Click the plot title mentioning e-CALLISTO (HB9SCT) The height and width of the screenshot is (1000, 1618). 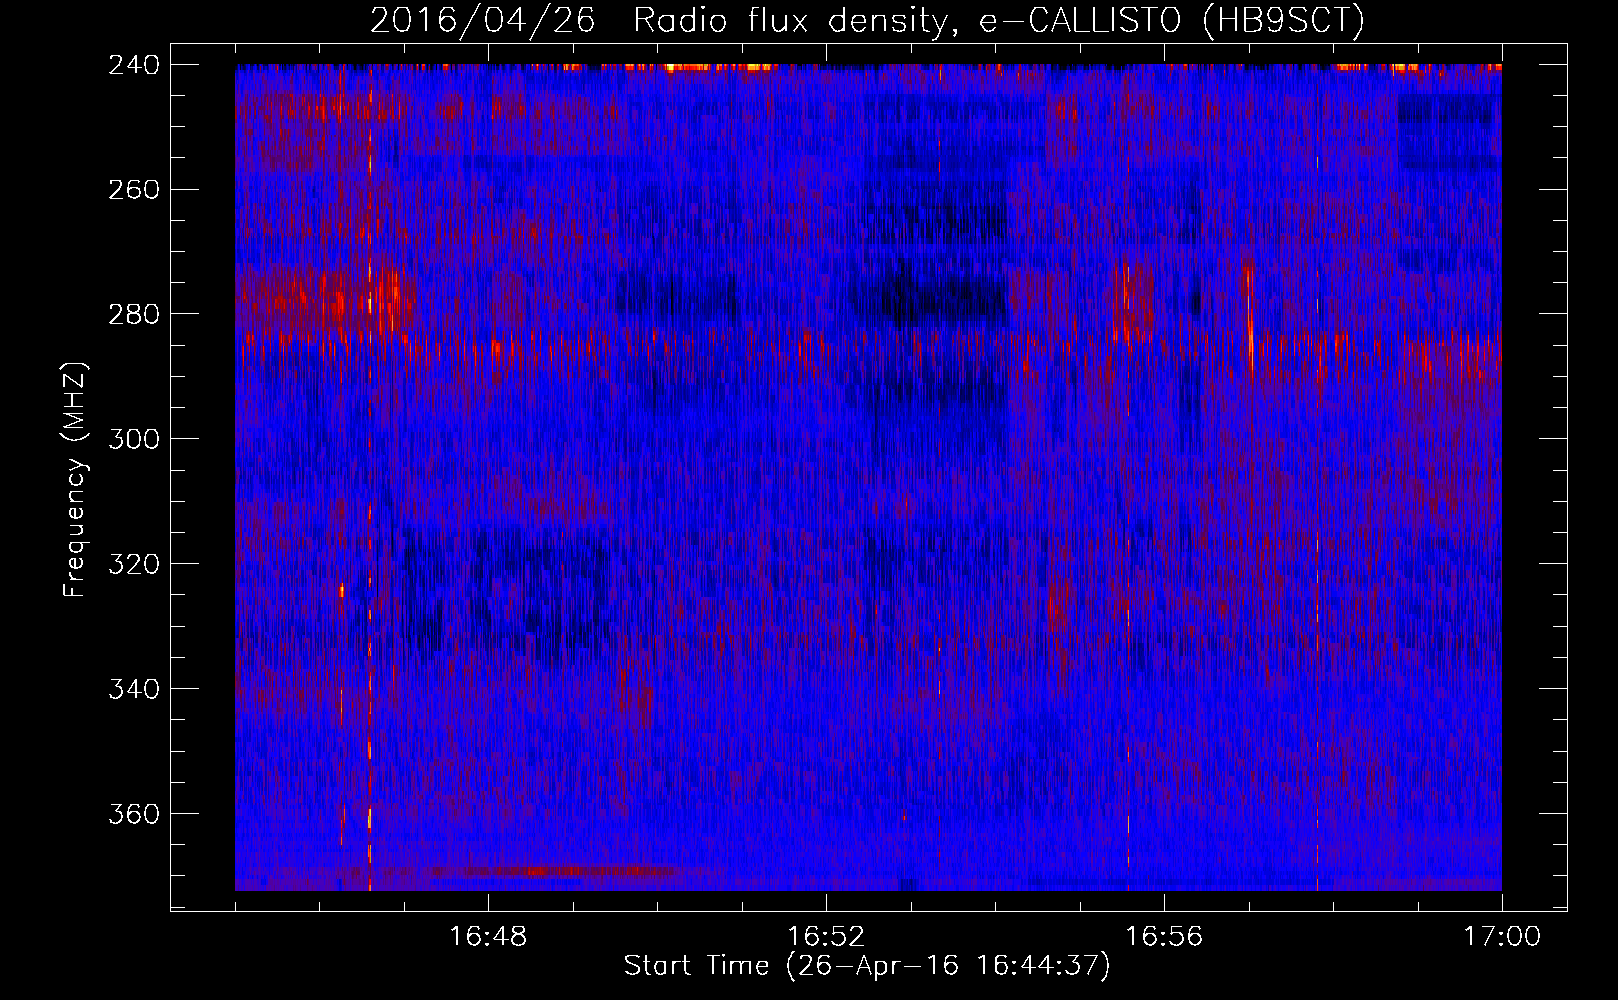[x=868, y=20]
